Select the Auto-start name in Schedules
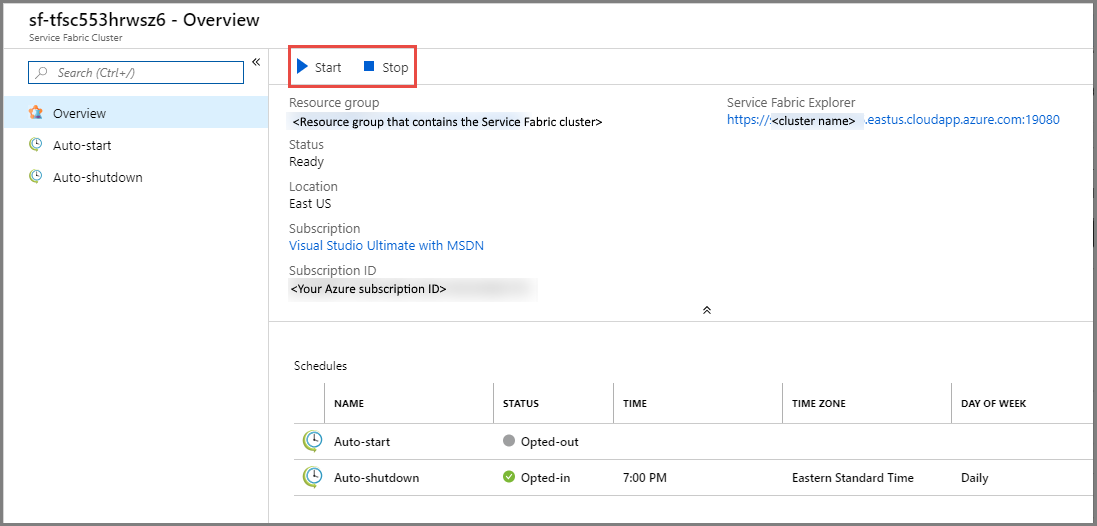This screenshot has height=526, width=1097. coord(362,442)
